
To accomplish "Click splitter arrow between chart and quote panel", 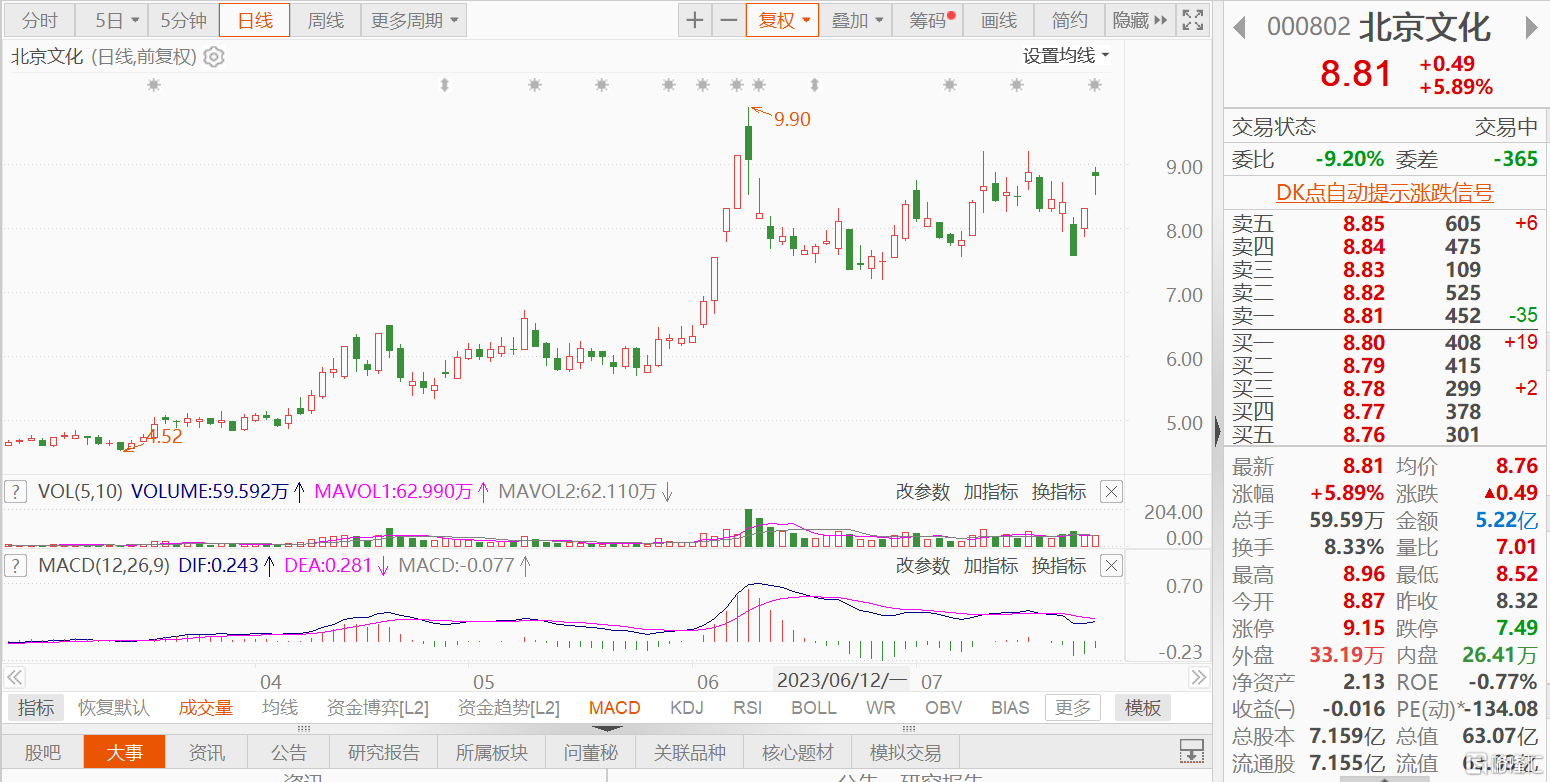I will click(x=1217, y=432).
